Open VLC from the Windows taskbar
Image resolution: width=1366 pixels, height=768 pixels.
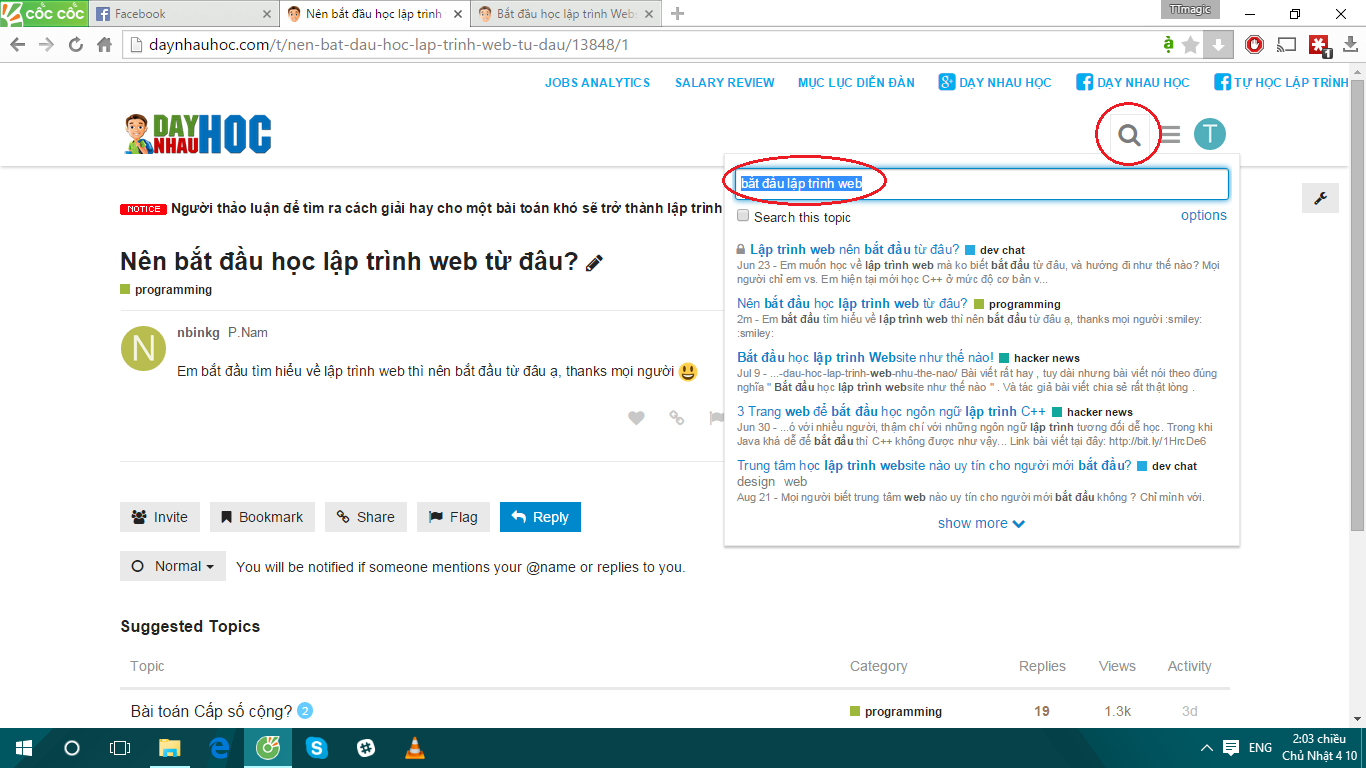tap(414, 747)
